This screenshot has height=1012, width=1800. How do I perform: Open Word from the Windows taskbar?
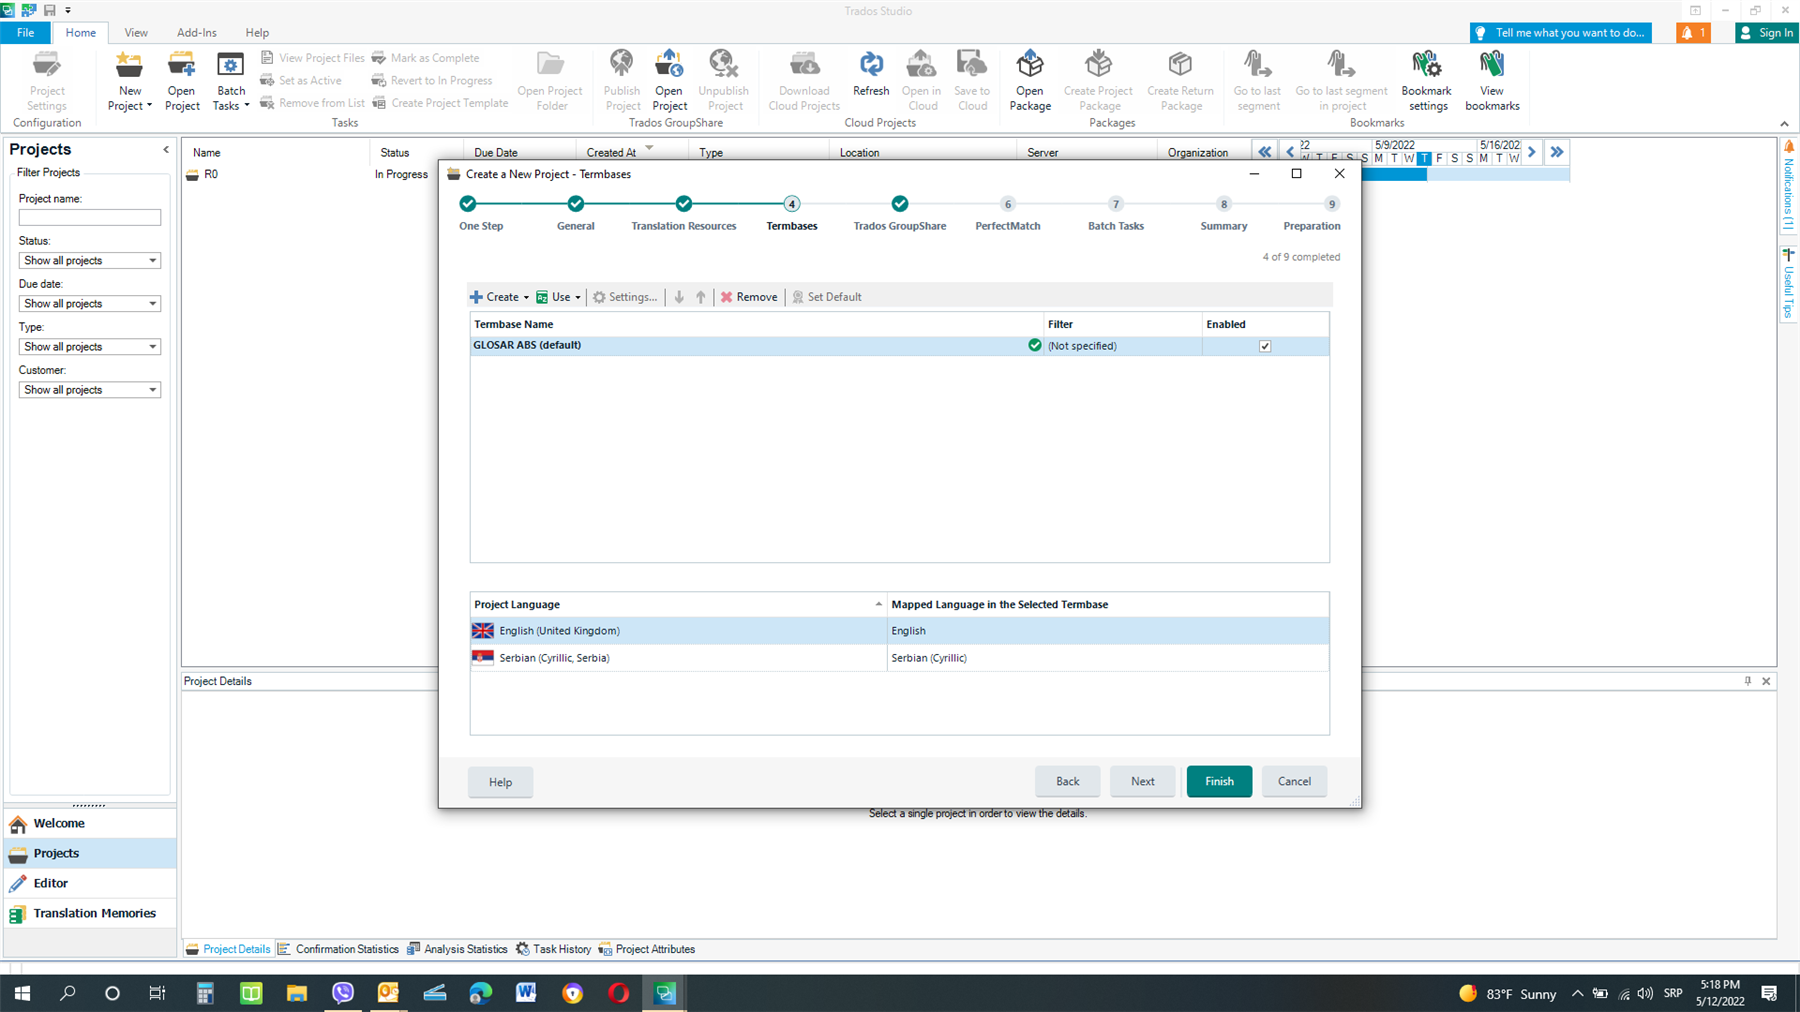point(526,993)
